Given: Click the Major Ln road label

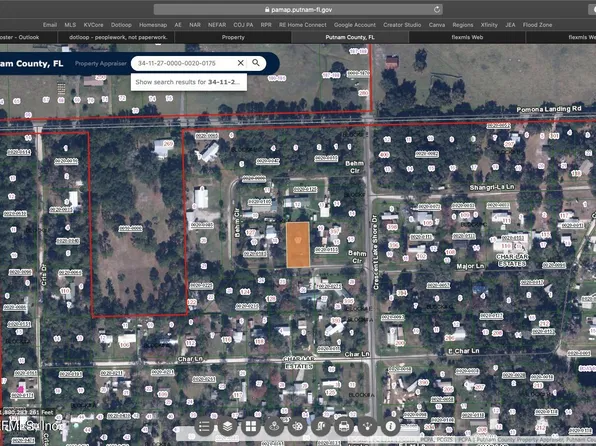Looking at the screenshot, I should point(470,266).
